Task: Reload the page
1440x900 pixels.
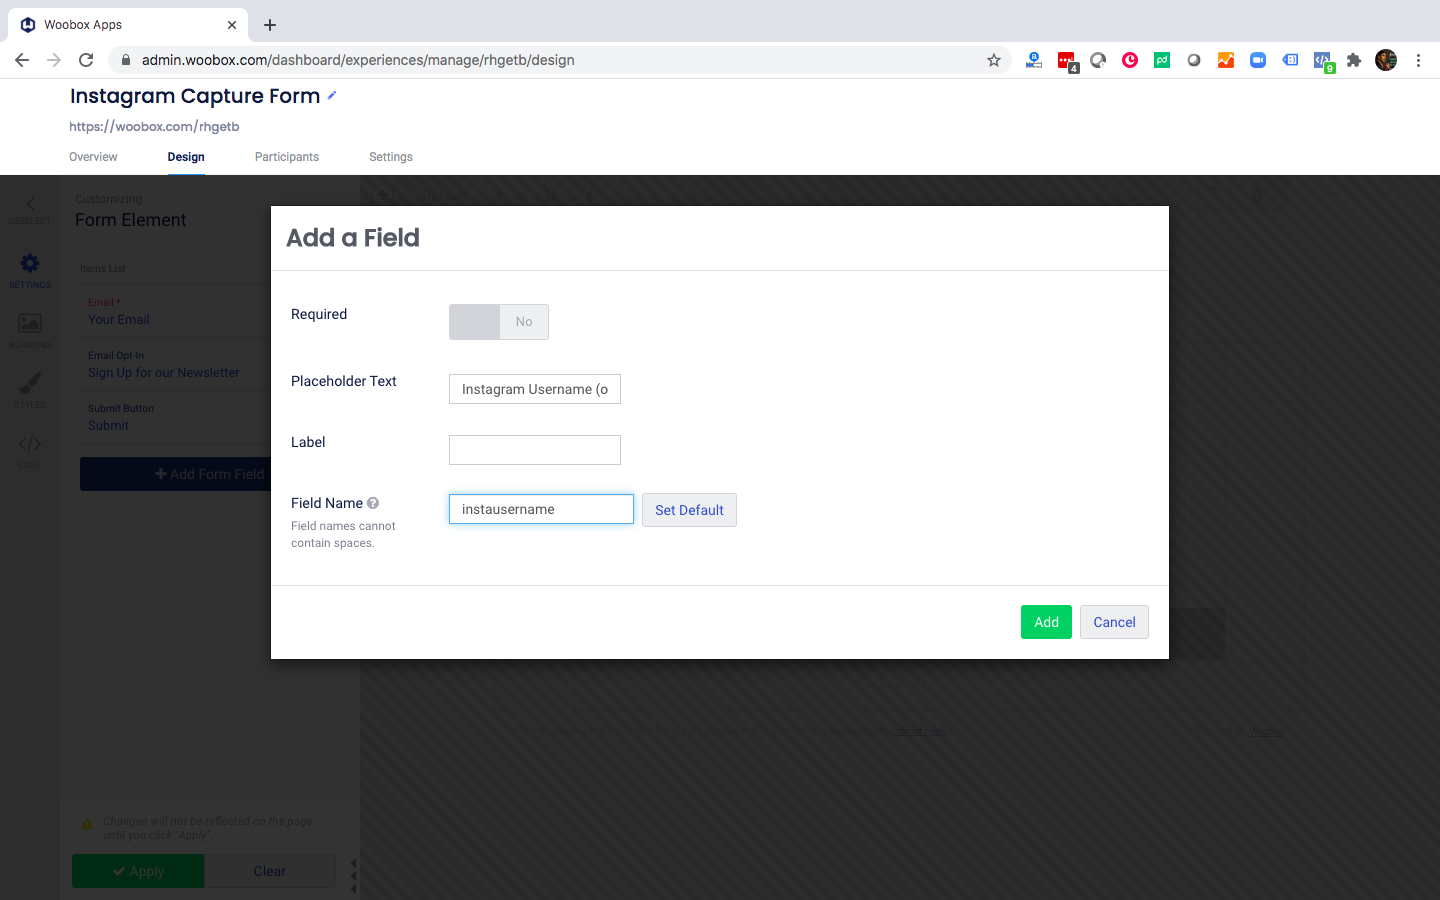Action: (x=86, y=60)
